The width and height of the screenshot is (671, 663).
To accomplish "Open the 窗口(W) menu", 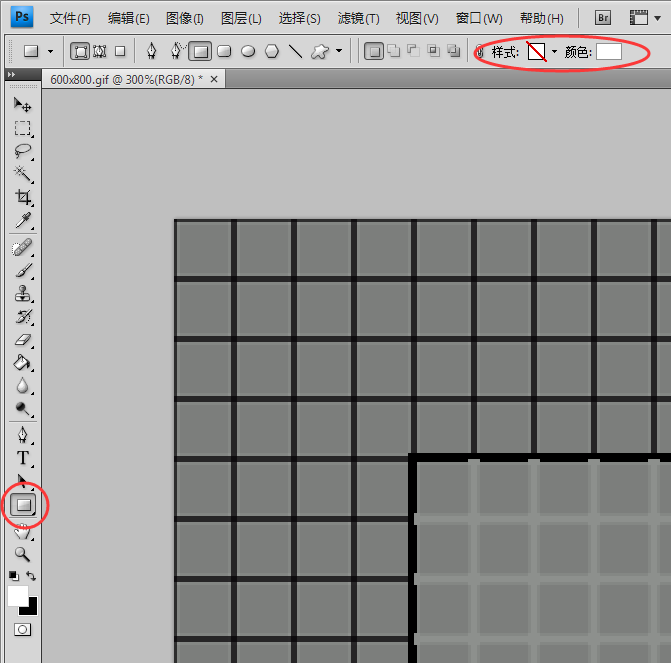I will coord(479,18).
